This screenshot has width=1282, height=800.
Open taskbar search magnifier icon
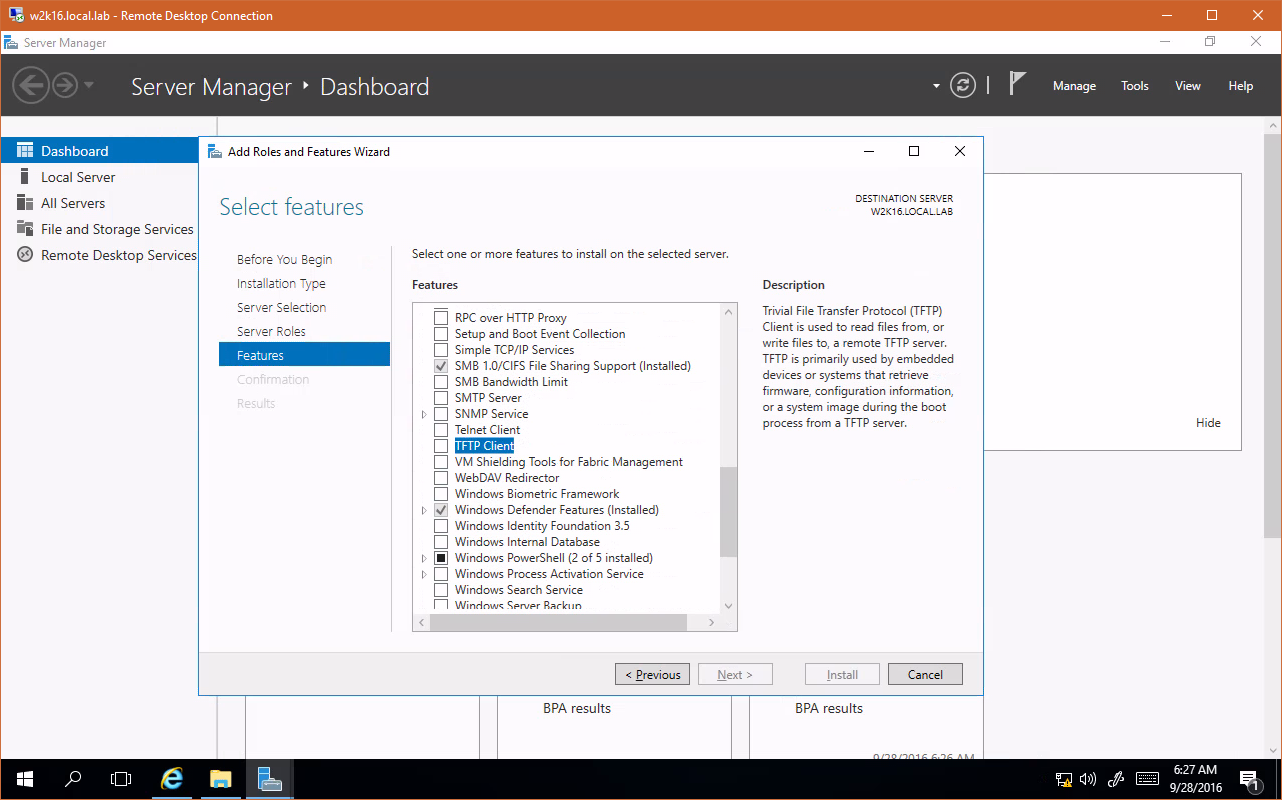tap(73, 779)
